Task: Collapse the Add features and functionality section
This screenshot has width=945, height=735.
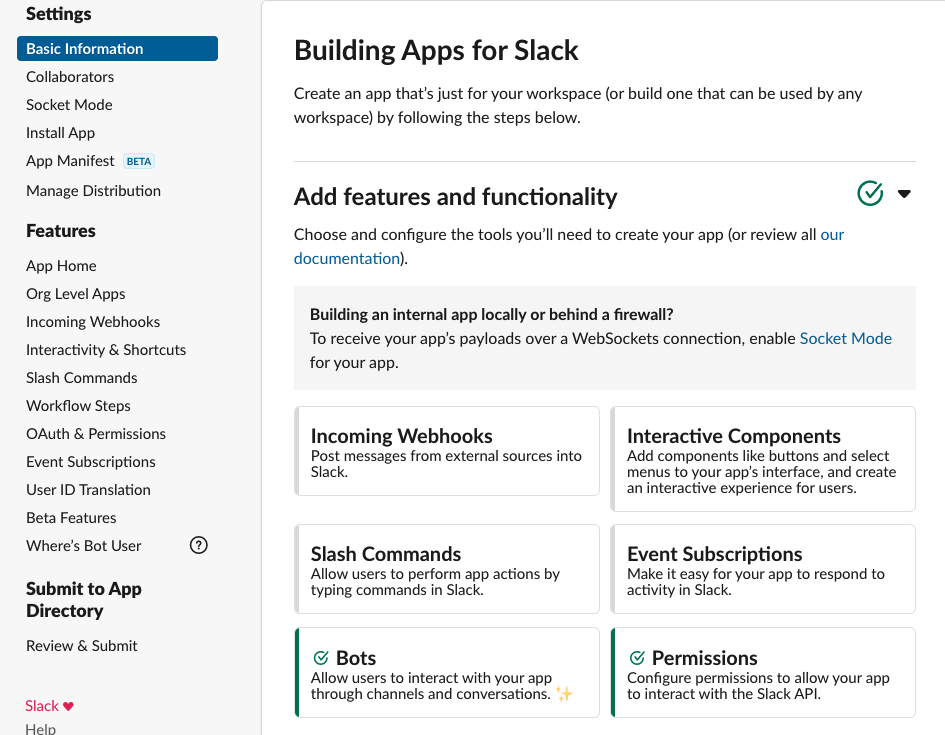Action: point(904,194)
